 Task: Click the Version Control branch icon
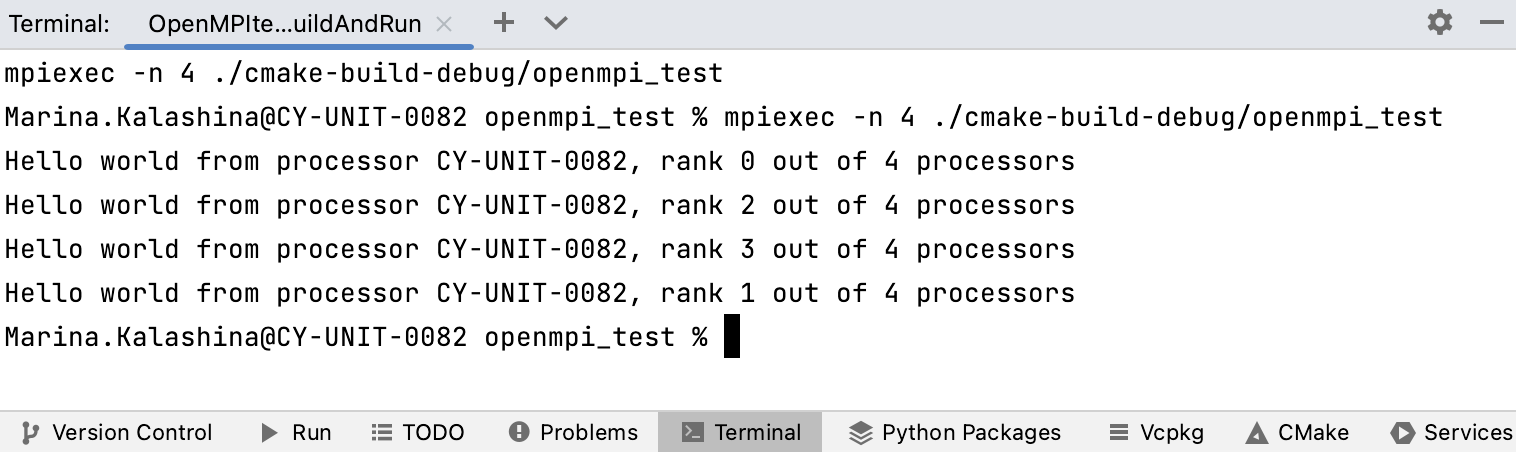point(30,432)
